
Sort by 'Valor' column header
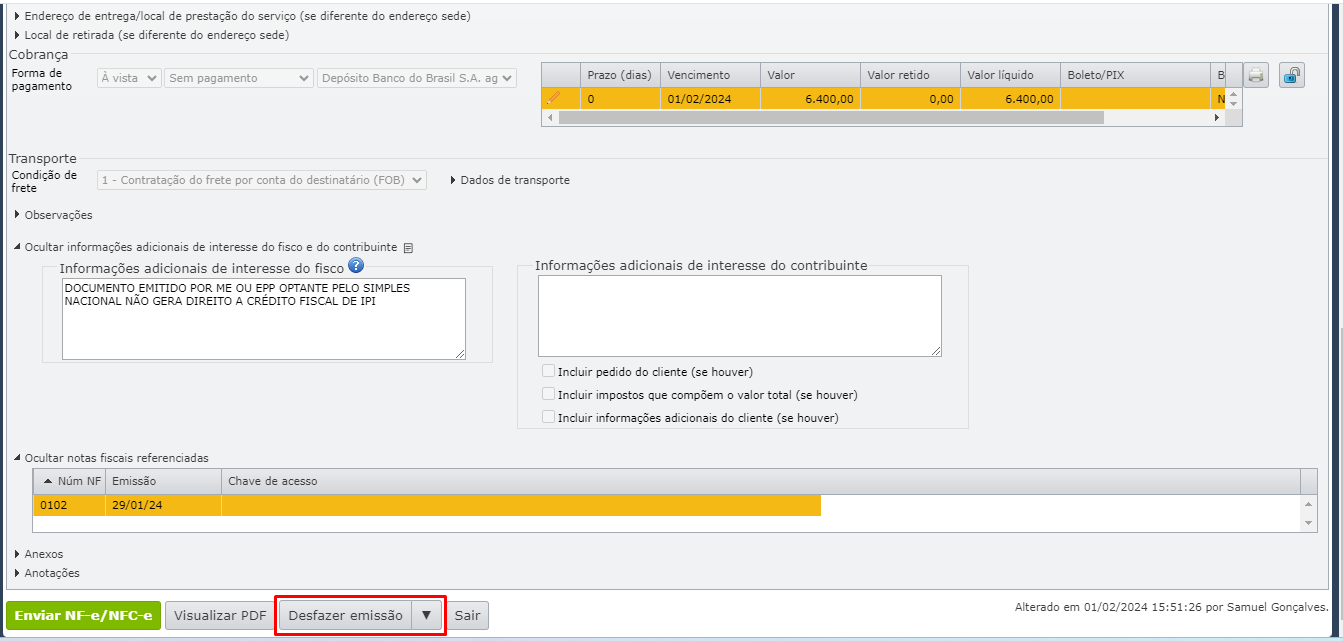[x=810, y=75]
